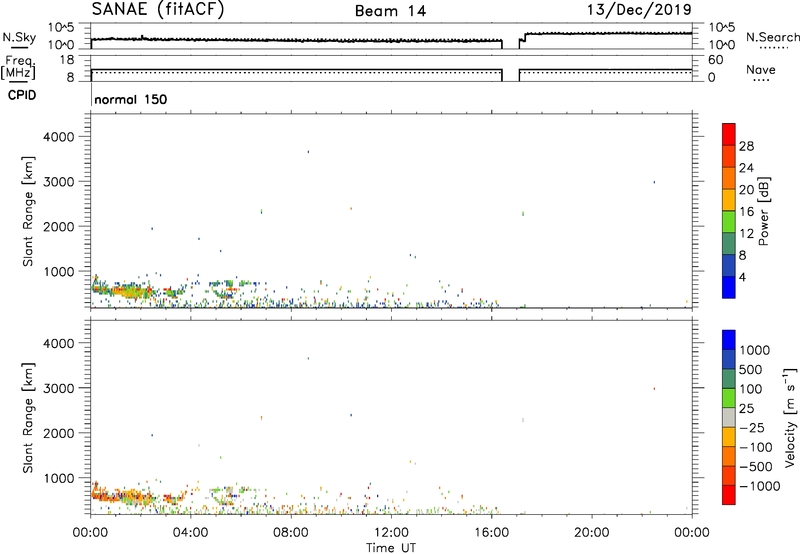Viewport: 800px width, 554px height.
Task: Click Slant Range [km] label of power panel
Action: [x=28, y=211]
